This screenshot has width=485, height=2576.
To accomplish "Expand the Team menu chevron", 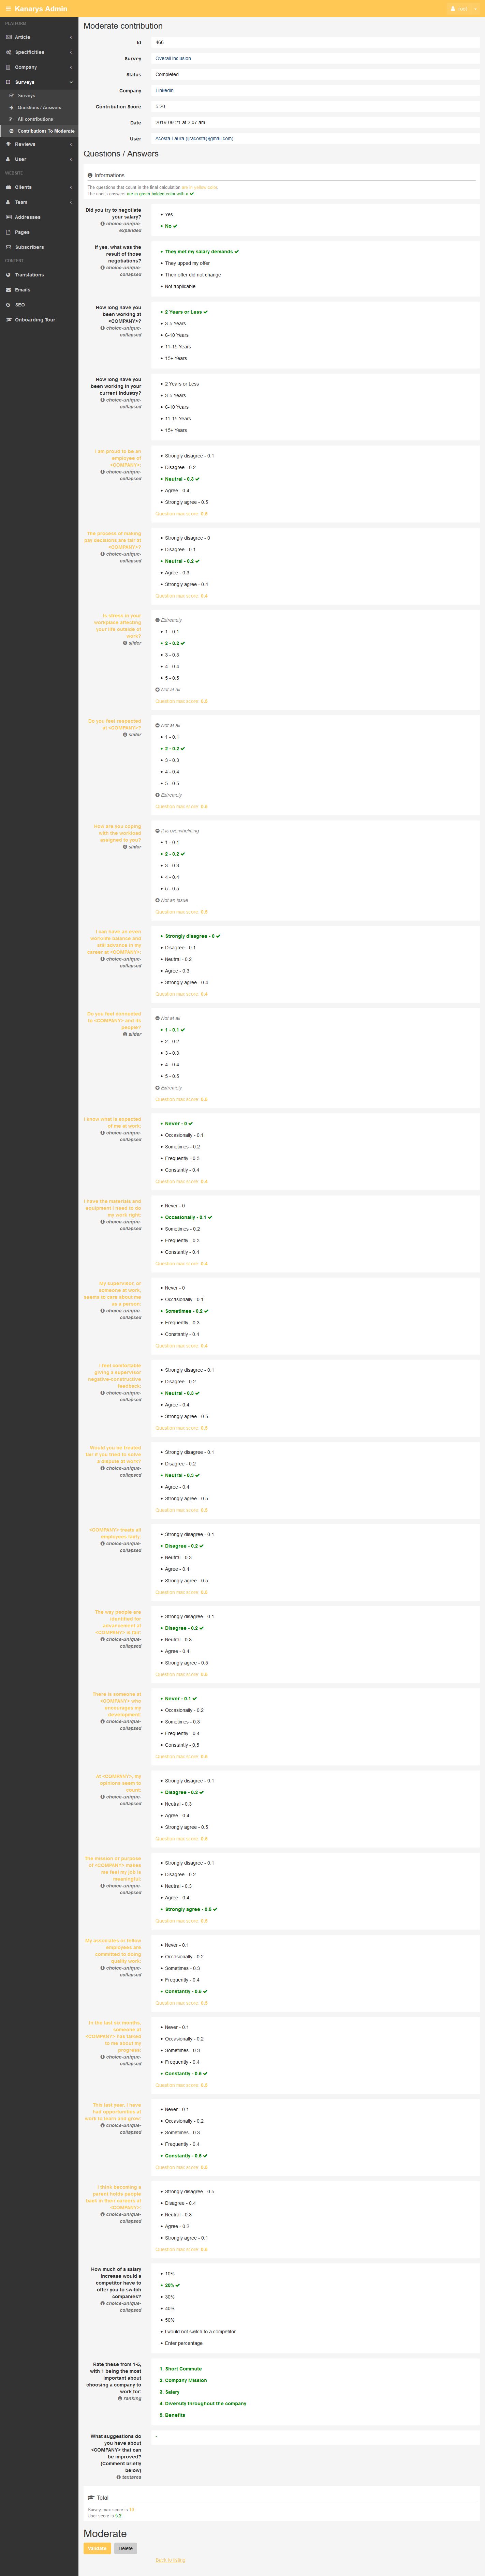I will 71,202.
